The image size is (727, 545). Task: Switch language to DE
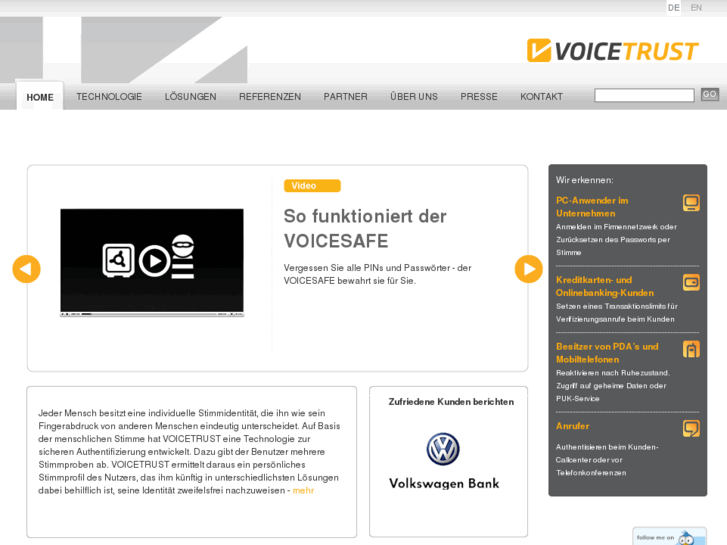(674, 8)
